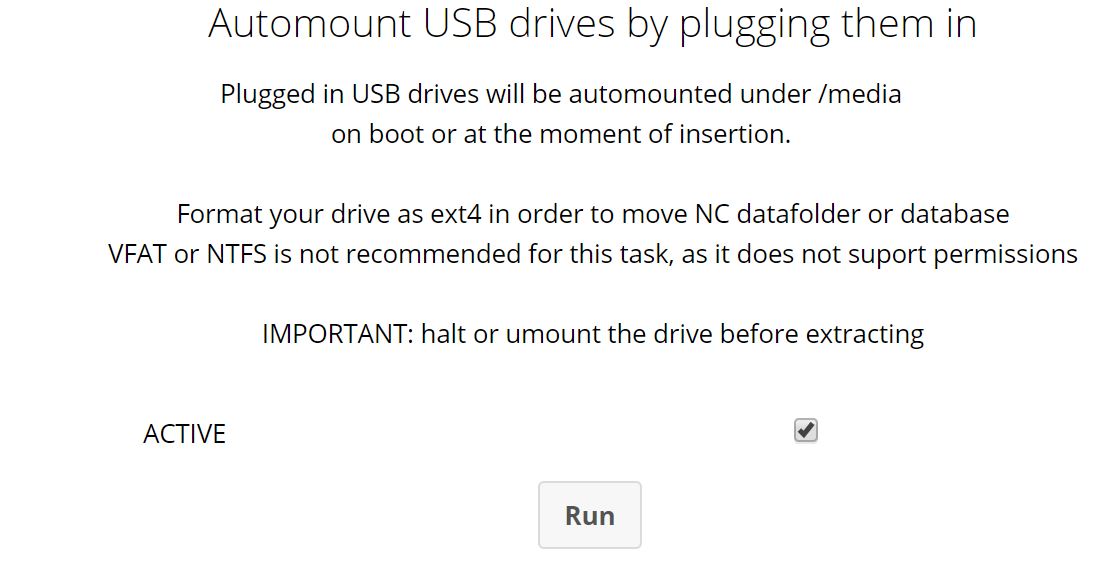1113x582 pixels.
Task: Click the 'on boot or at insertion' text
Action: 561,133
